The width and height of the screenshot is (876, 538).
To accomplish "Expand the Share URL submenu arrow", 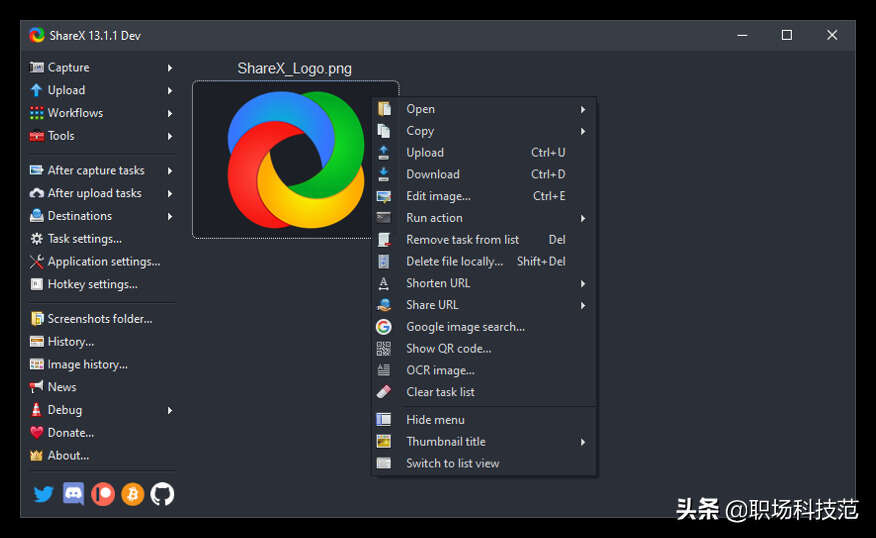I will click(x=583, y=306).
